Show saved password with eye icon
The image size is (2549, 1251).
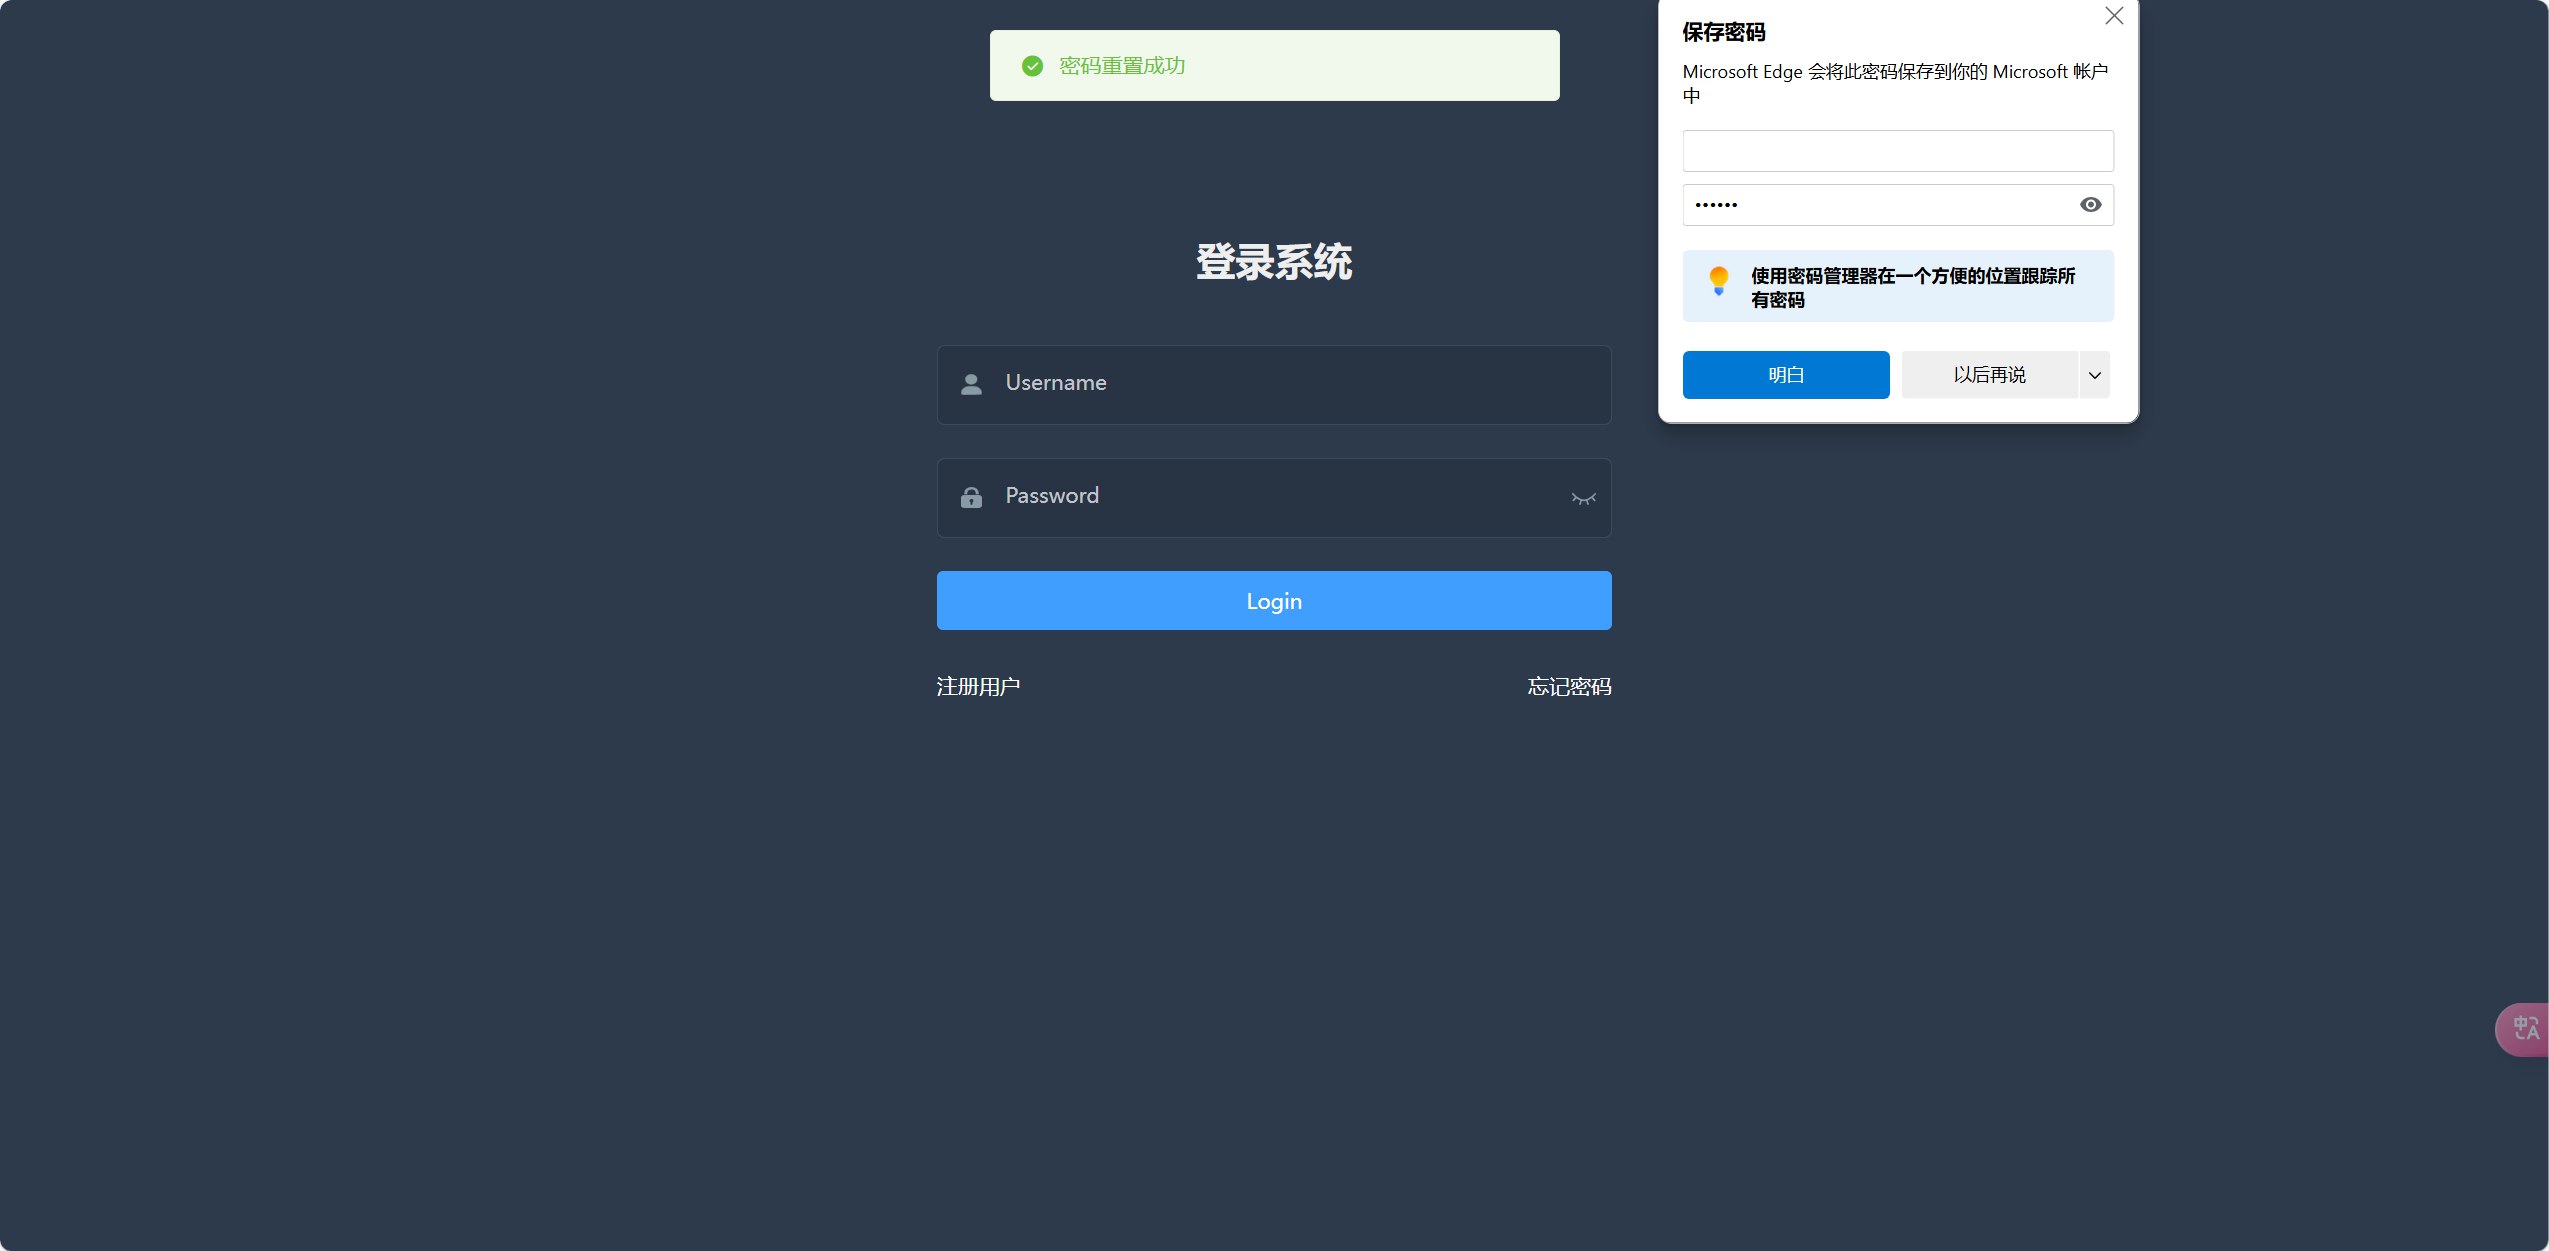point(2090,205)
